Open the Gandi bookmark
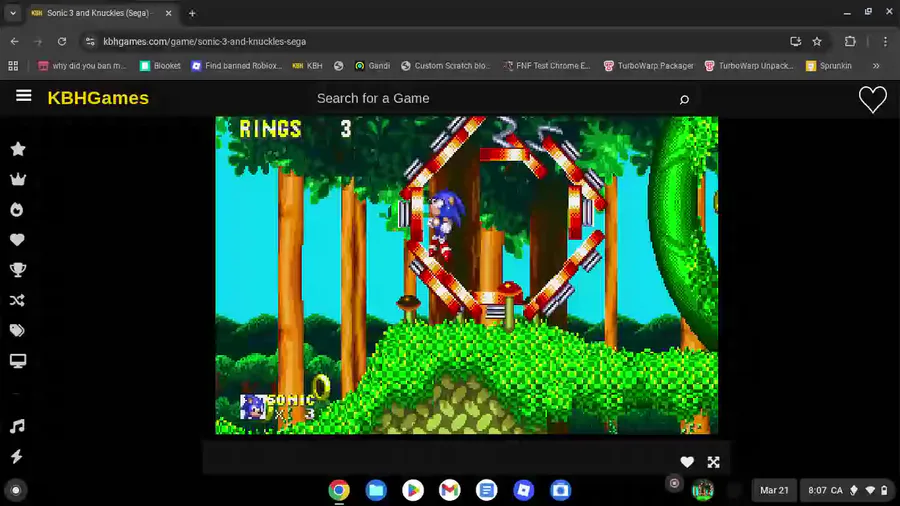 373,66
